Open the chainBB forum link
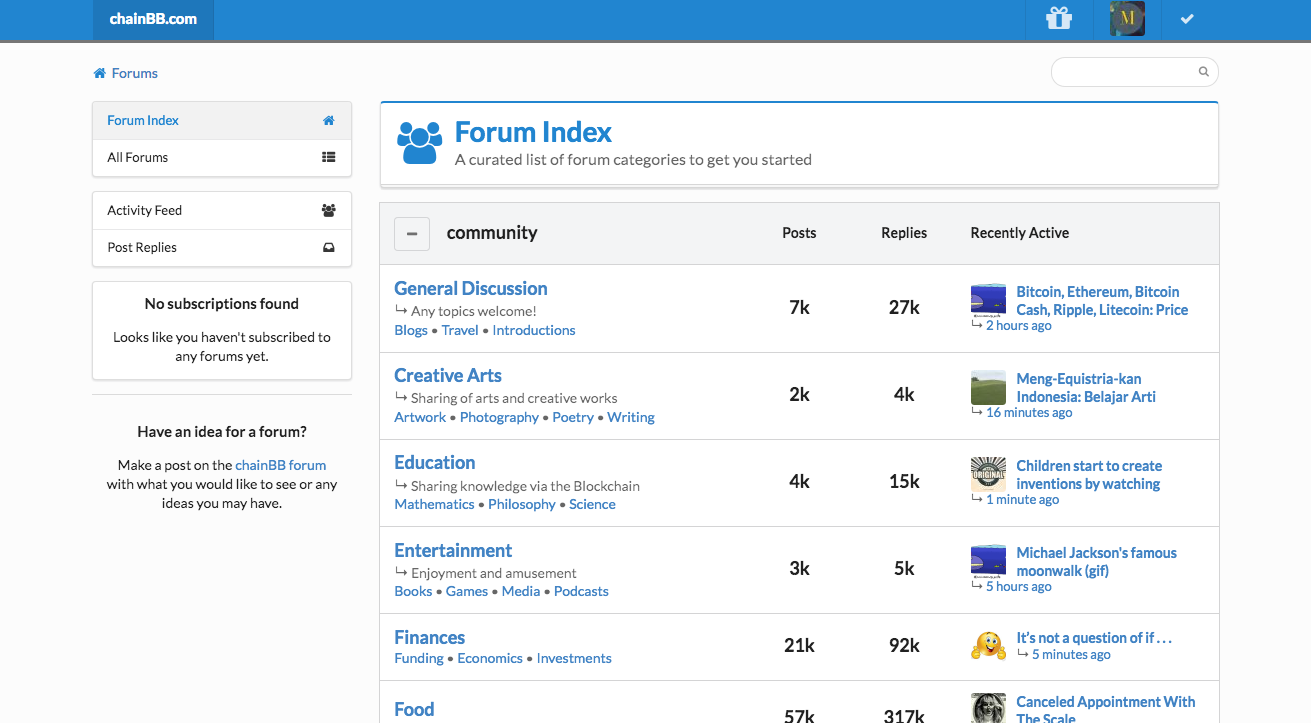The width and height of the screenshot is (1311, 723). click(280, 465)
